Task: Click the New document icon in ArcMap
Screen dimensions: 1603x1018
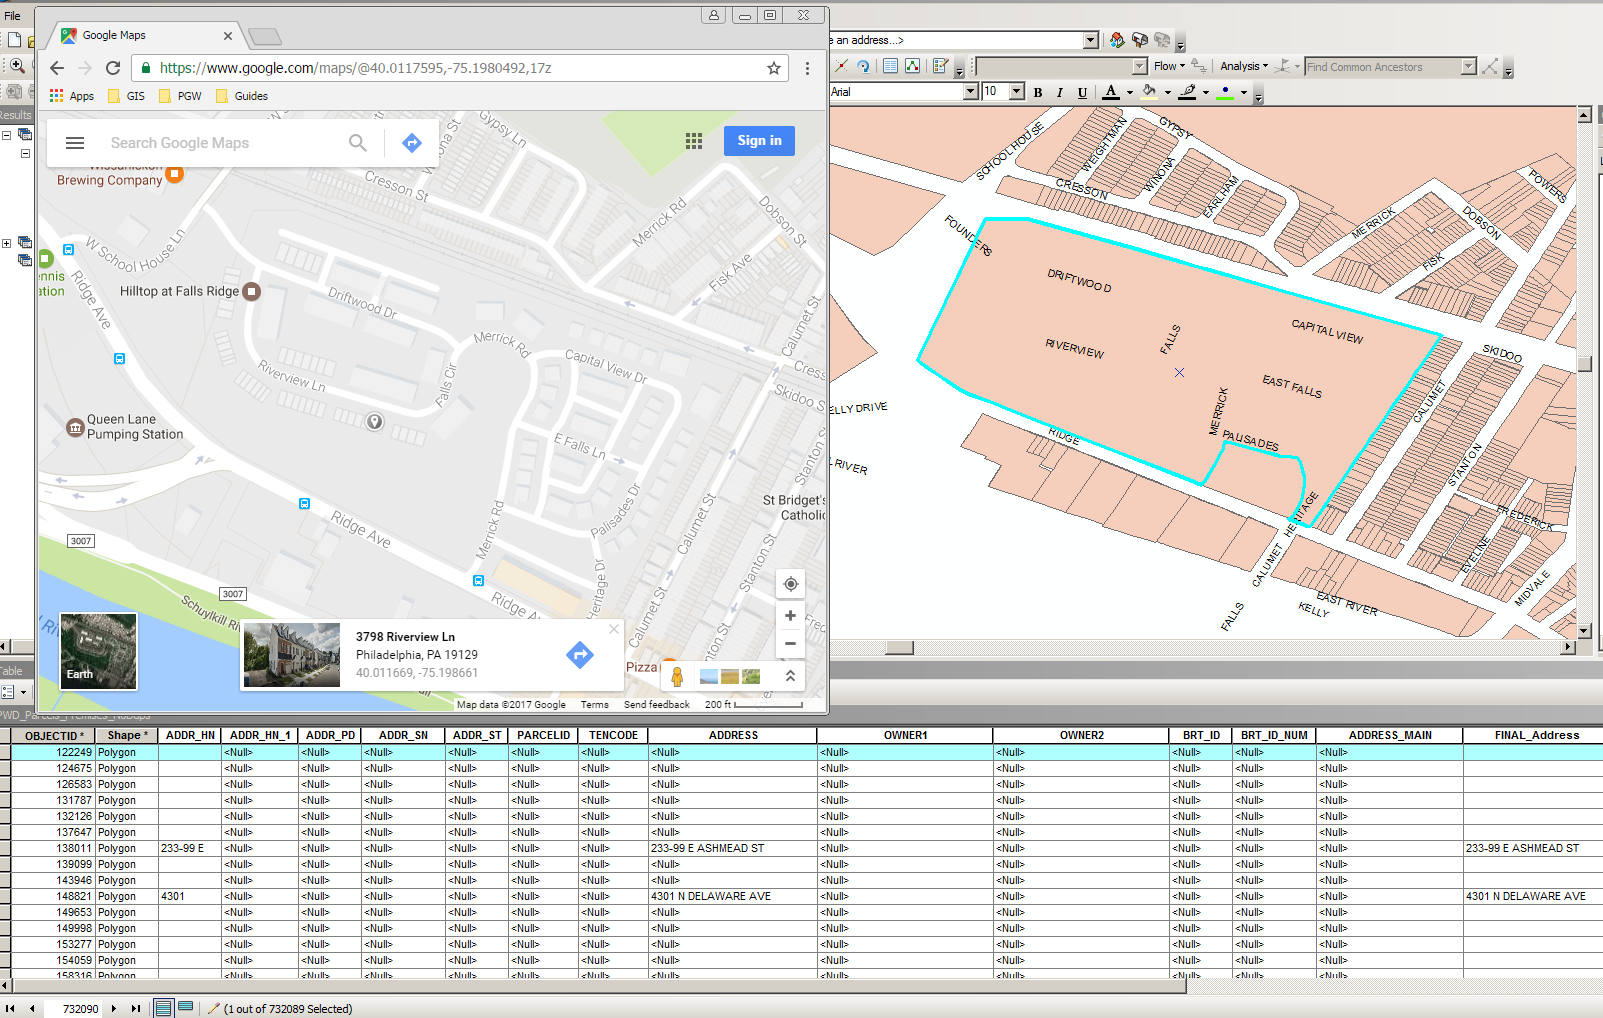Action: point(15,40)
